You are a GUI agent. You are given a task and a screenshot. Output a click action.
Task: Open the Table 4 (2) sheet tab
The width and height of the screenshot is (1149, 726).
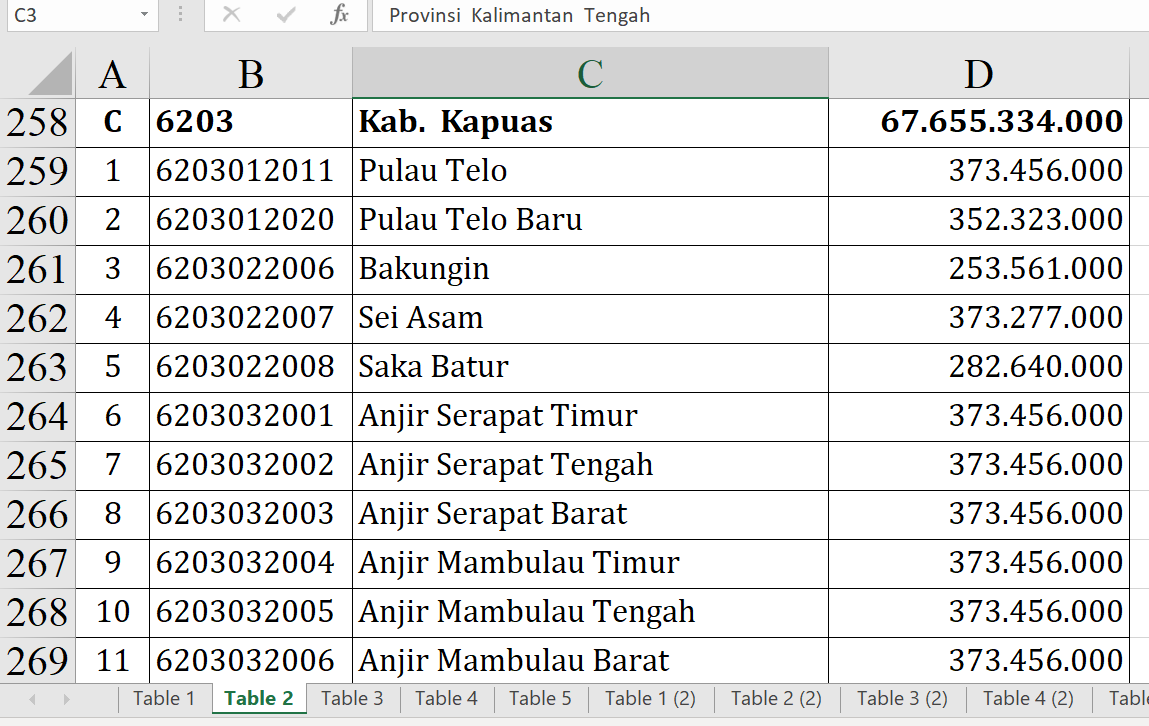(x=1028, y=698)
